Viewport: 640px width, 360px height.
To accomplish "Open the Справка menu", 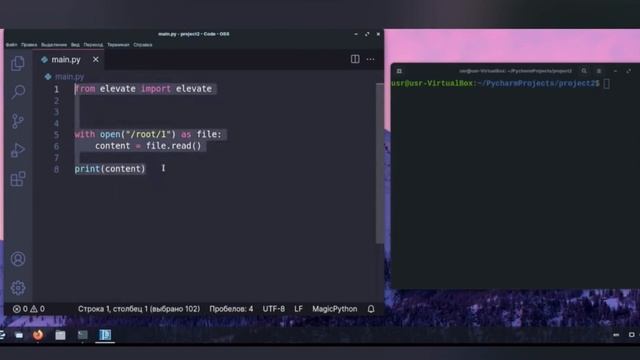I will [143, 44].
